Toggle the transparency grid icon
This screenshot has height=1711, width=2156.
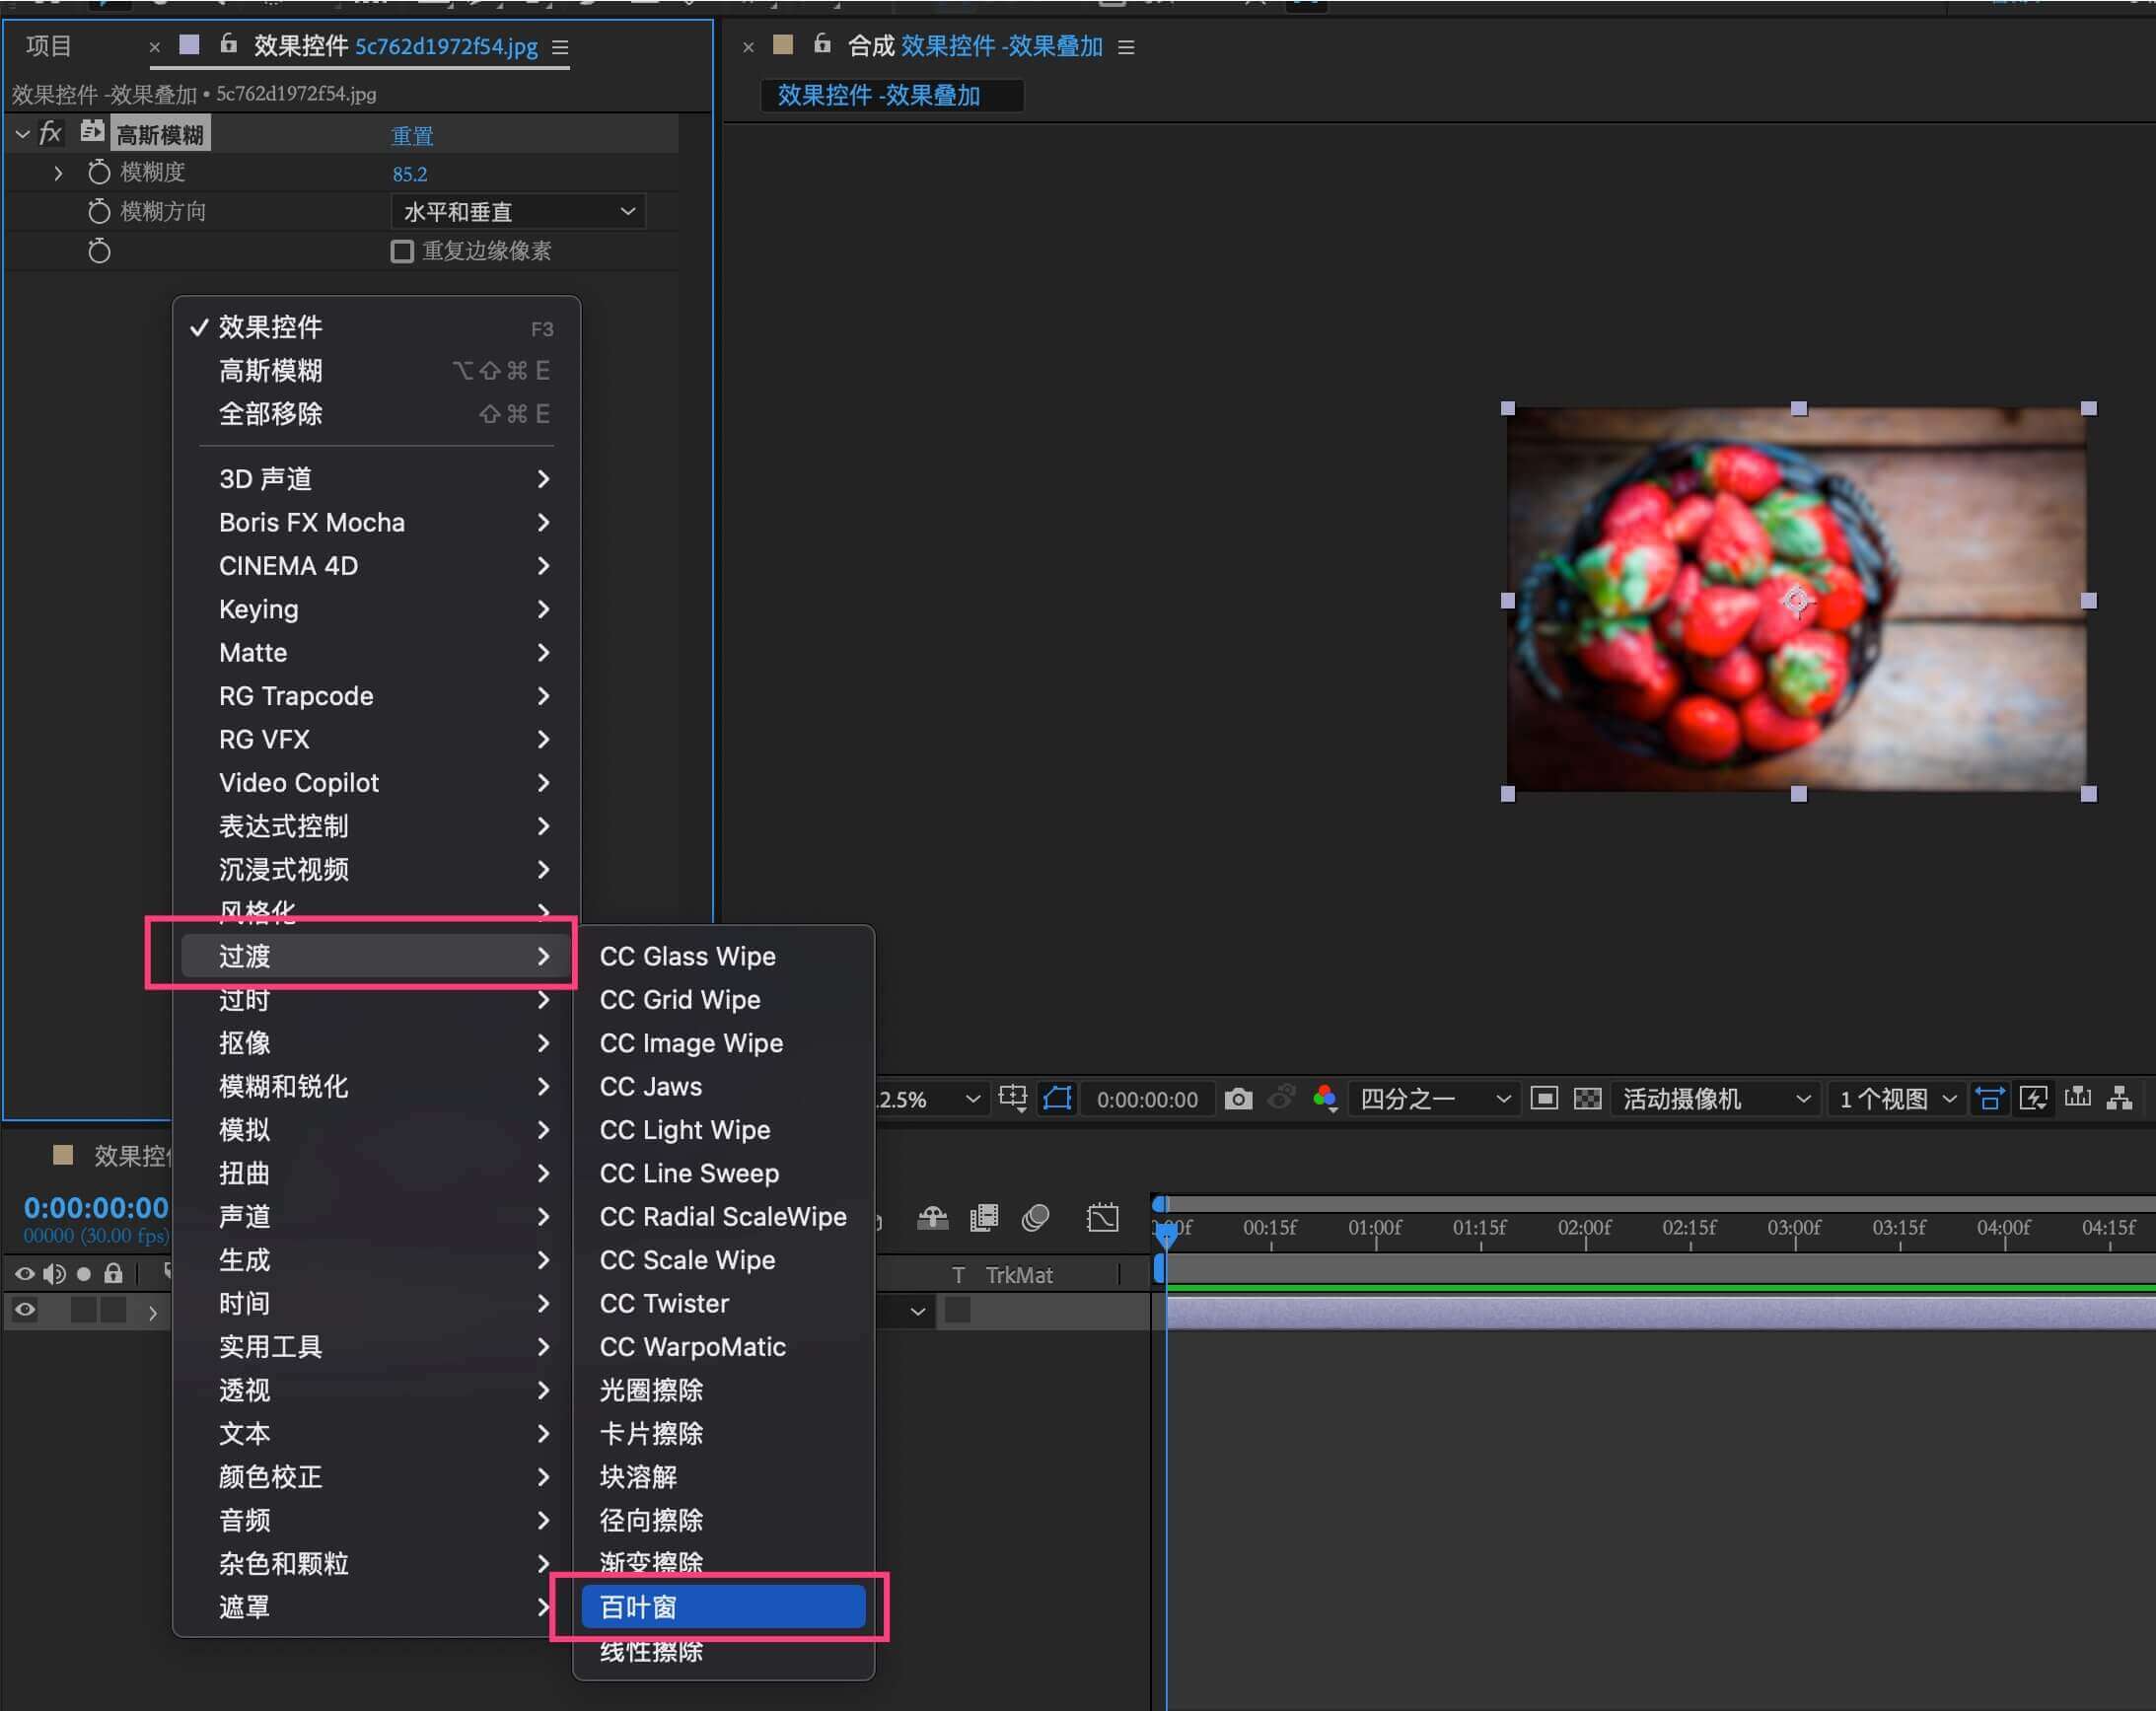point(1587,1099)
